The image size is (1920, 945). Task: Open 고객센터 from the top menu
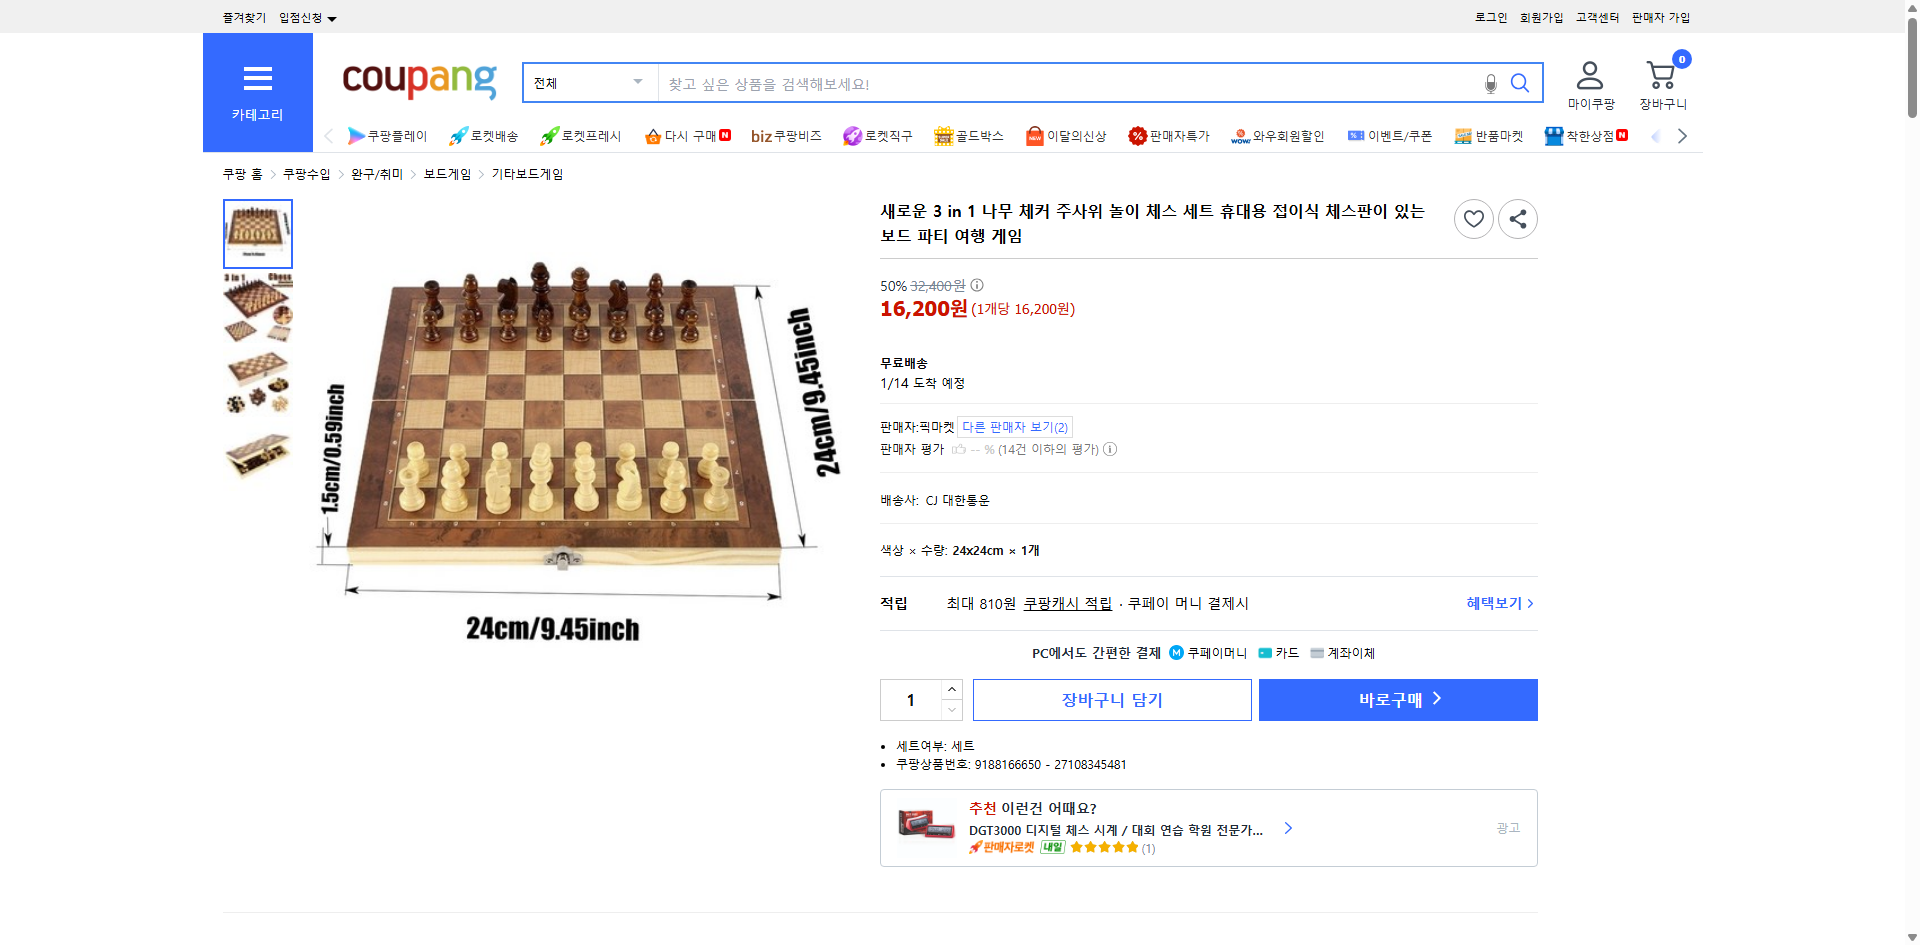point(1596,17)
